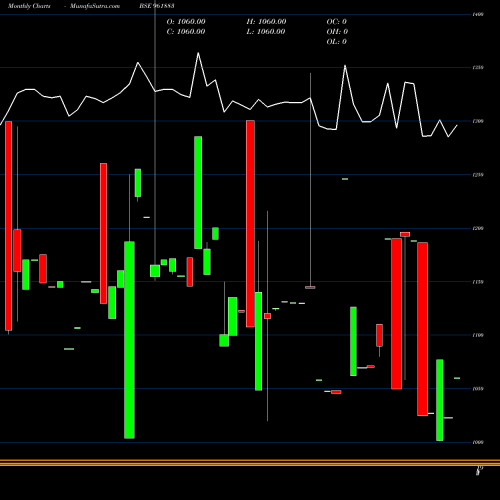Click the 1000 price axis label

[x=478, y=442]
